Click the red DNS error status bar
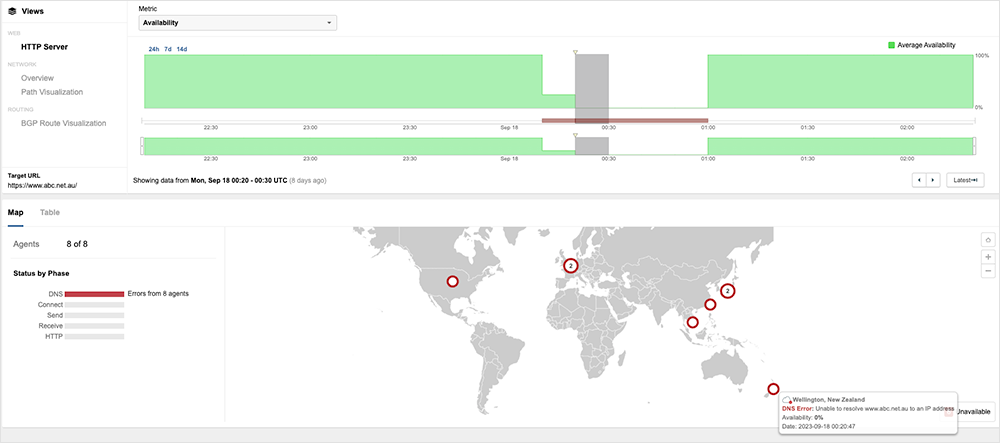Viewport: 1000px width, 443px height. pos(87,293)
